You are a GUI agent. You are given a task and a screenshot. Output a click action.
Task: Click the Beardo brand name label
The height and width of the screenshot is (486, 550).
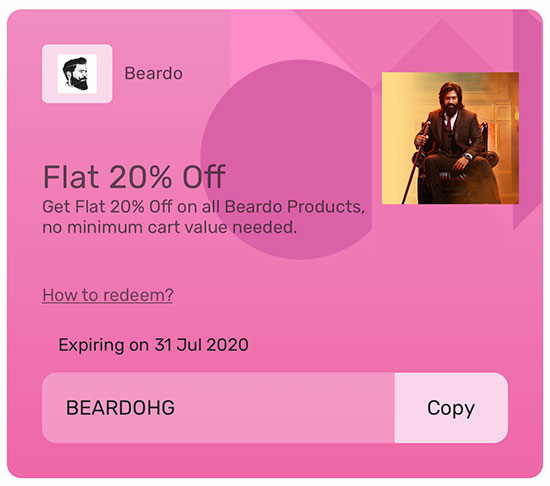153,73
